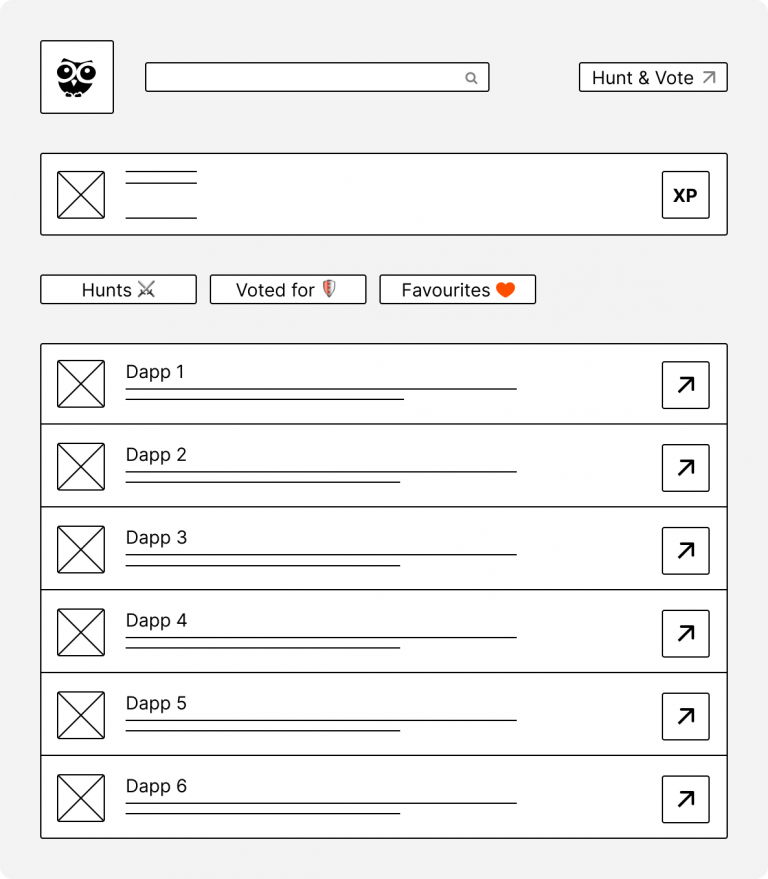This screenshot has height=879, width=768.
Task: Open Dapp 4 arrow icon
Action: (x=686, y=633)
